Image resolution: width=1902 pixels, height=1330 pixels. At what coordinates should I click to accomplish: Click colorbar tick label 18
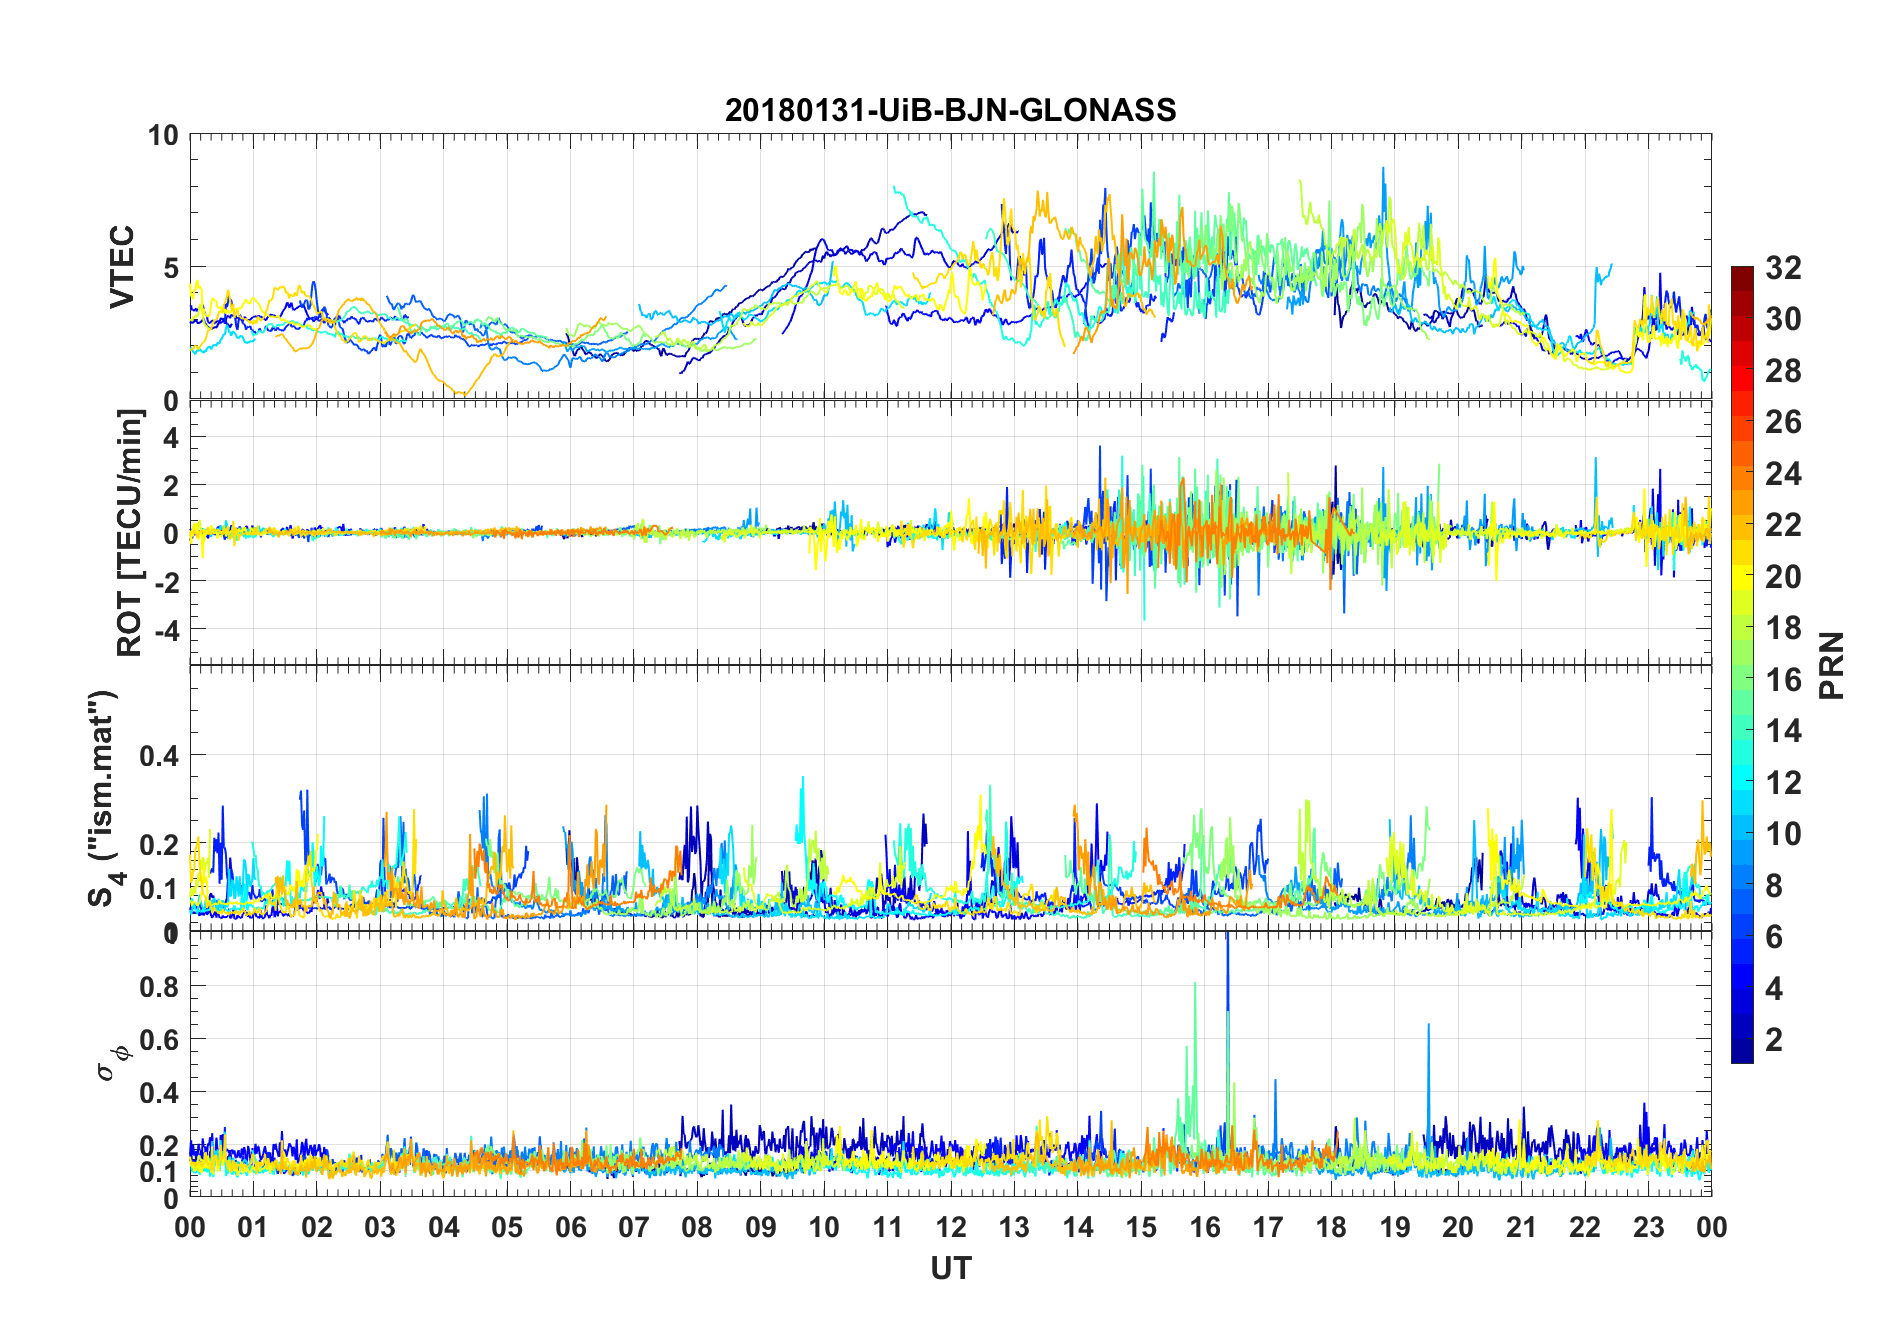click(1783, 628)
